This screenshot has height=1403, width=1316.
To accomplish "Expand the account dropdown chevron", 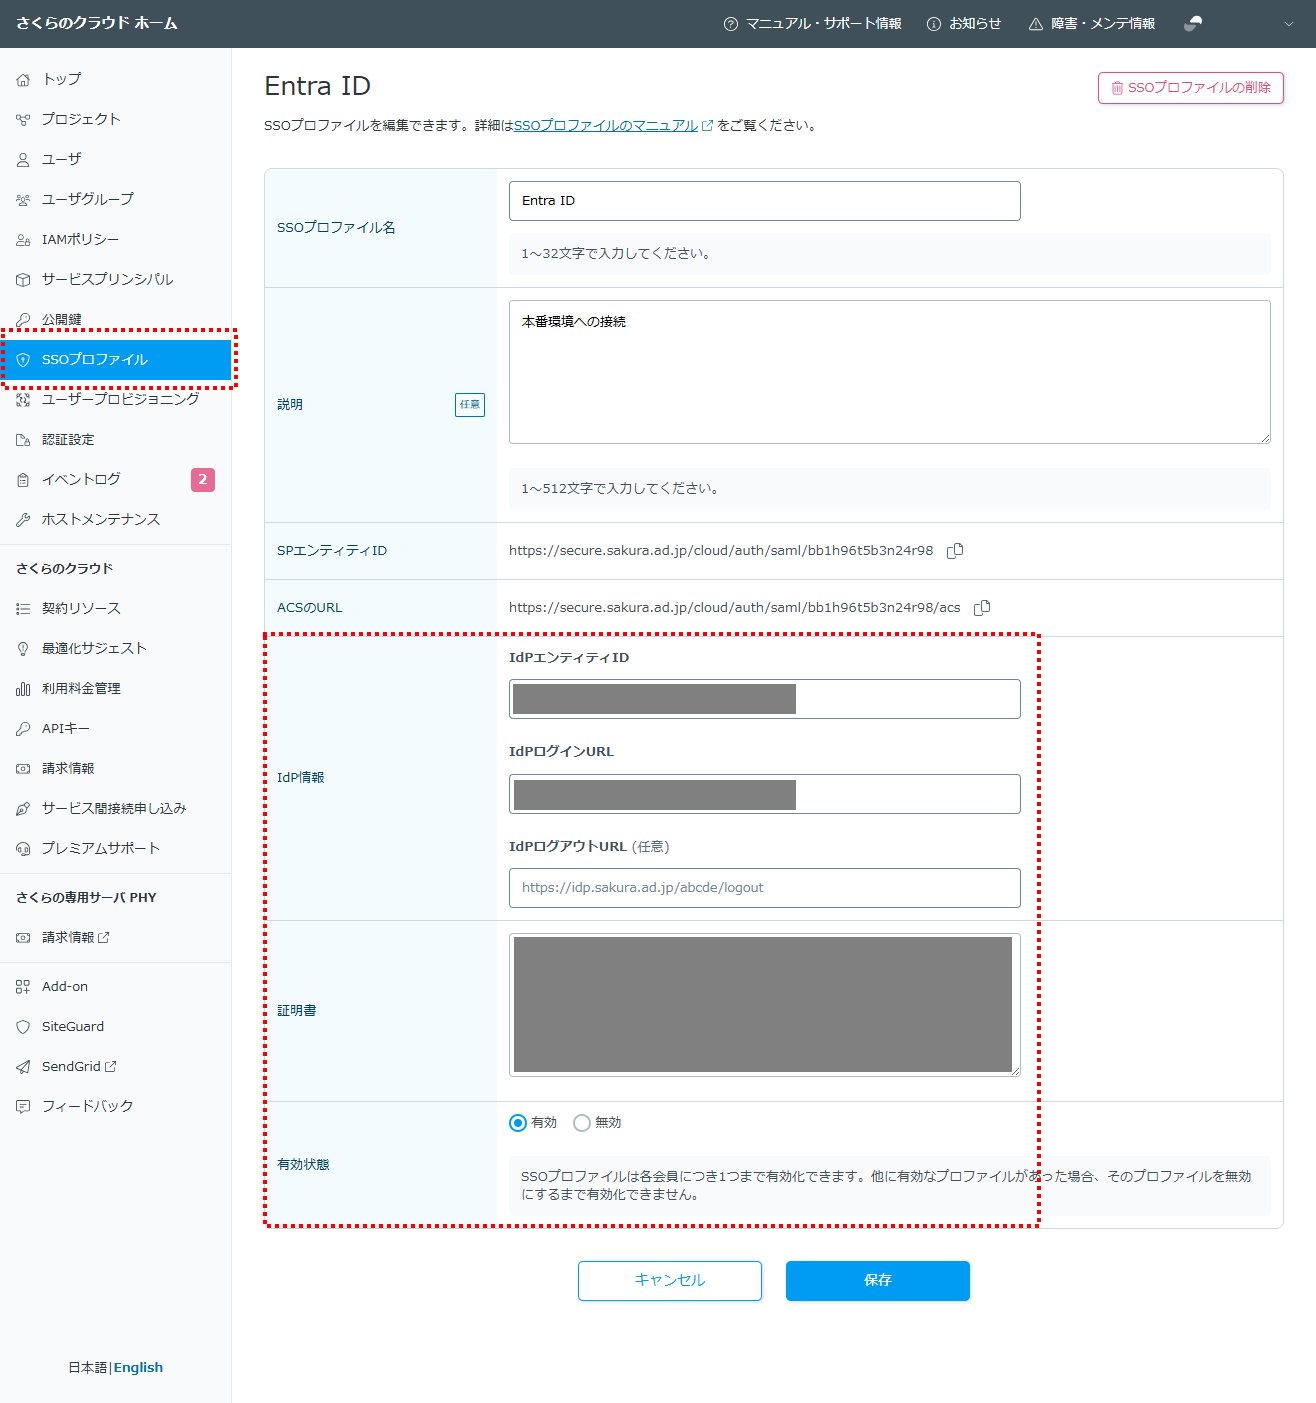I will tap(1288, 24).
